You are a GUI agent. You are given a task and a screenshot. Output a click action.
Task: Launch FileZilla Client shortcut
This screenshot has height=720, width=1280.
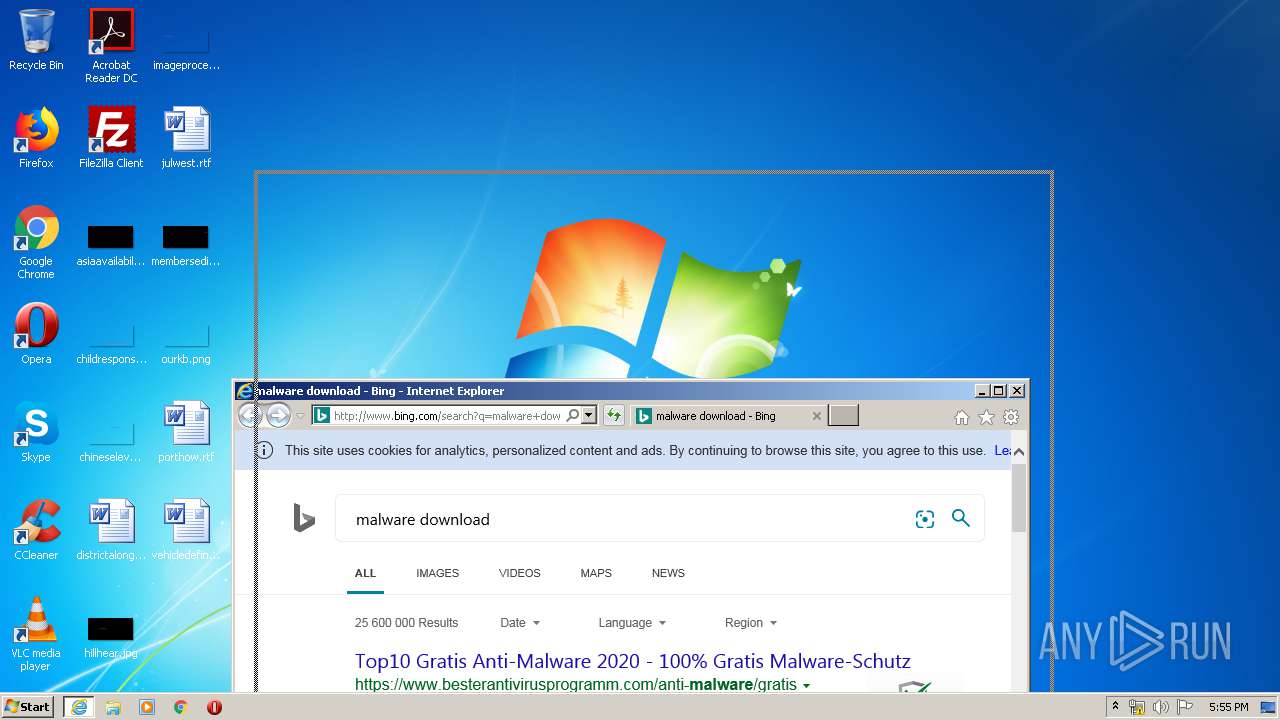coord(111,138)
